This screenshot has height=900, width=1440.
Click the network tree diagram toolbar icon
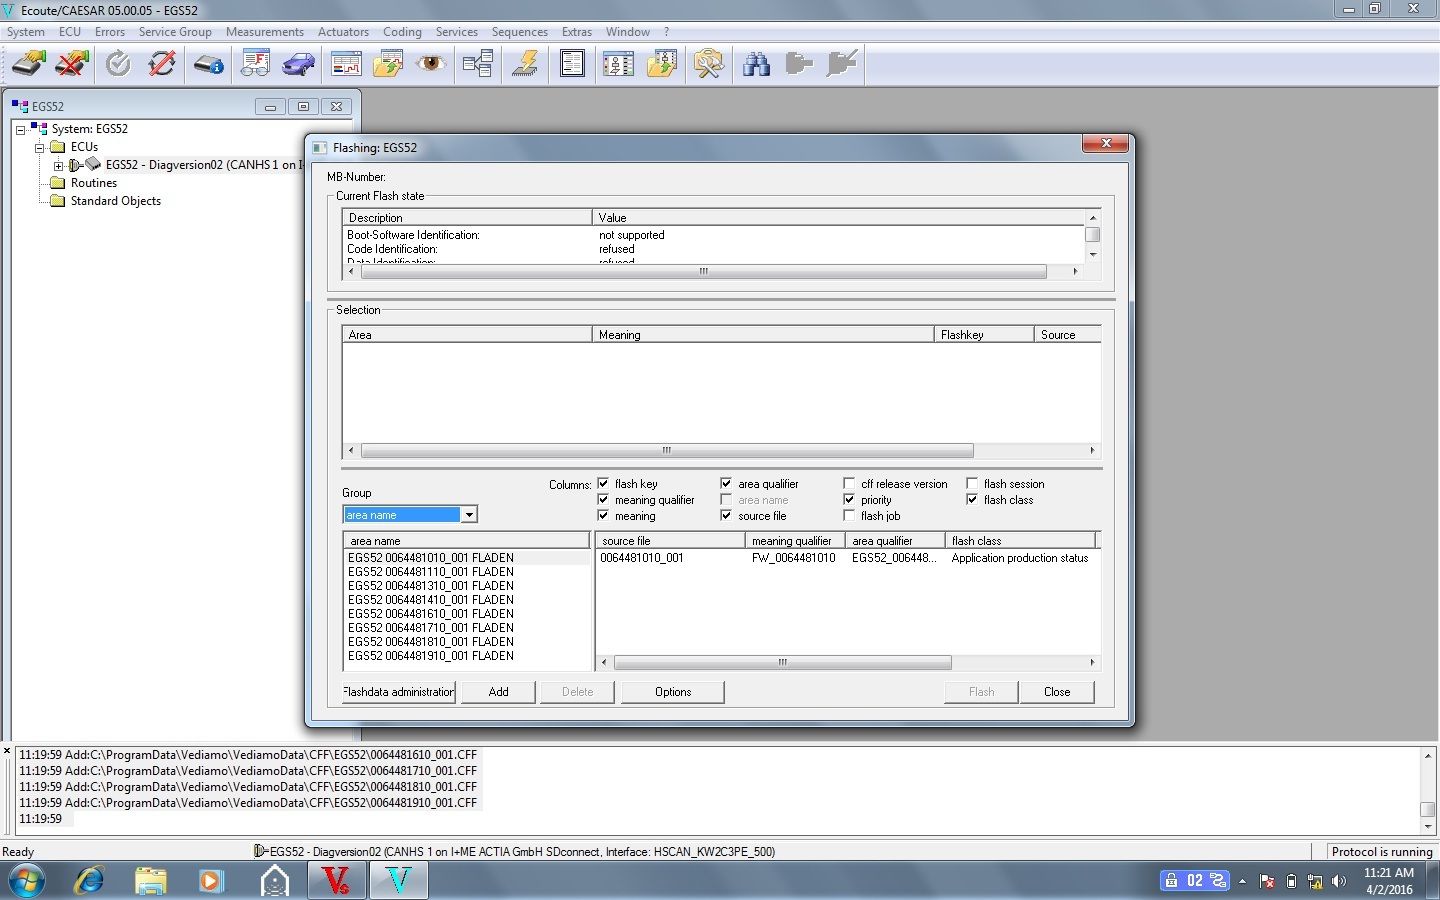point(478,65)
